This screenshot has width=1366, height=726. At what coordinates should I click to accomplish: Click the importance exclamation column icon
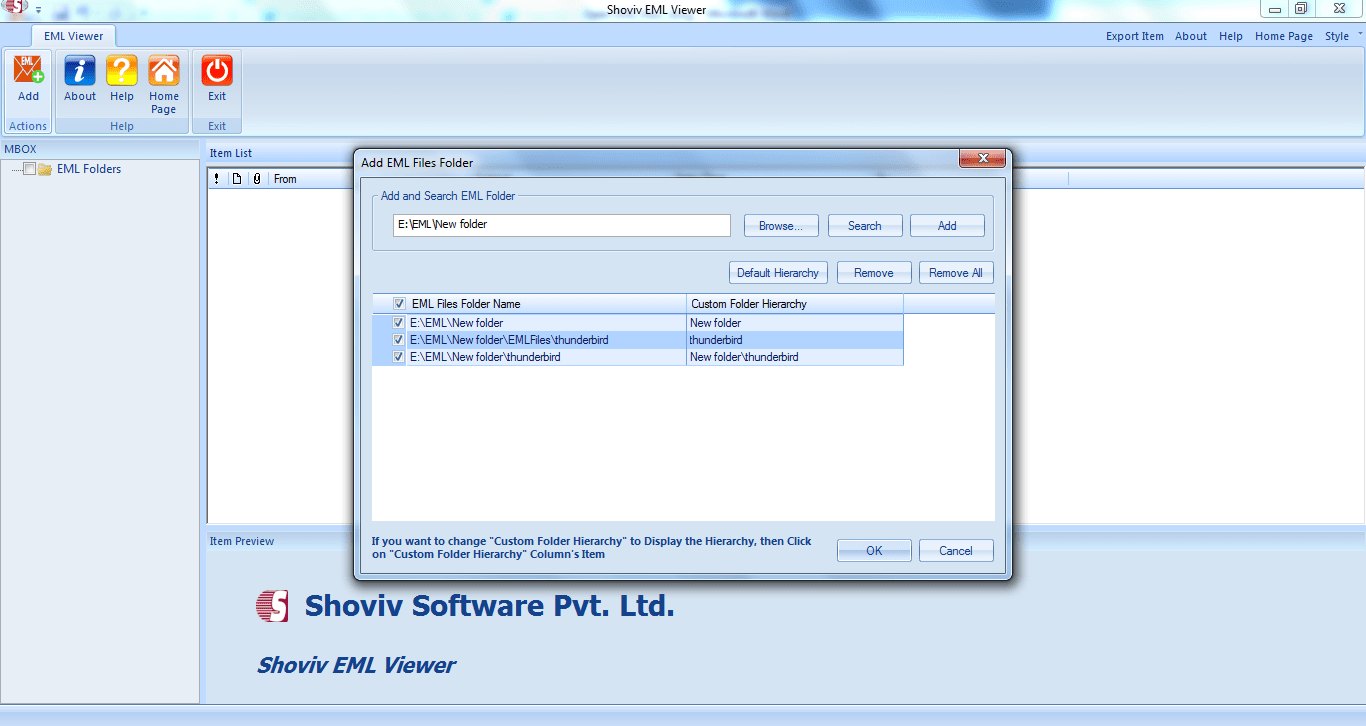[x=216, y=179]
